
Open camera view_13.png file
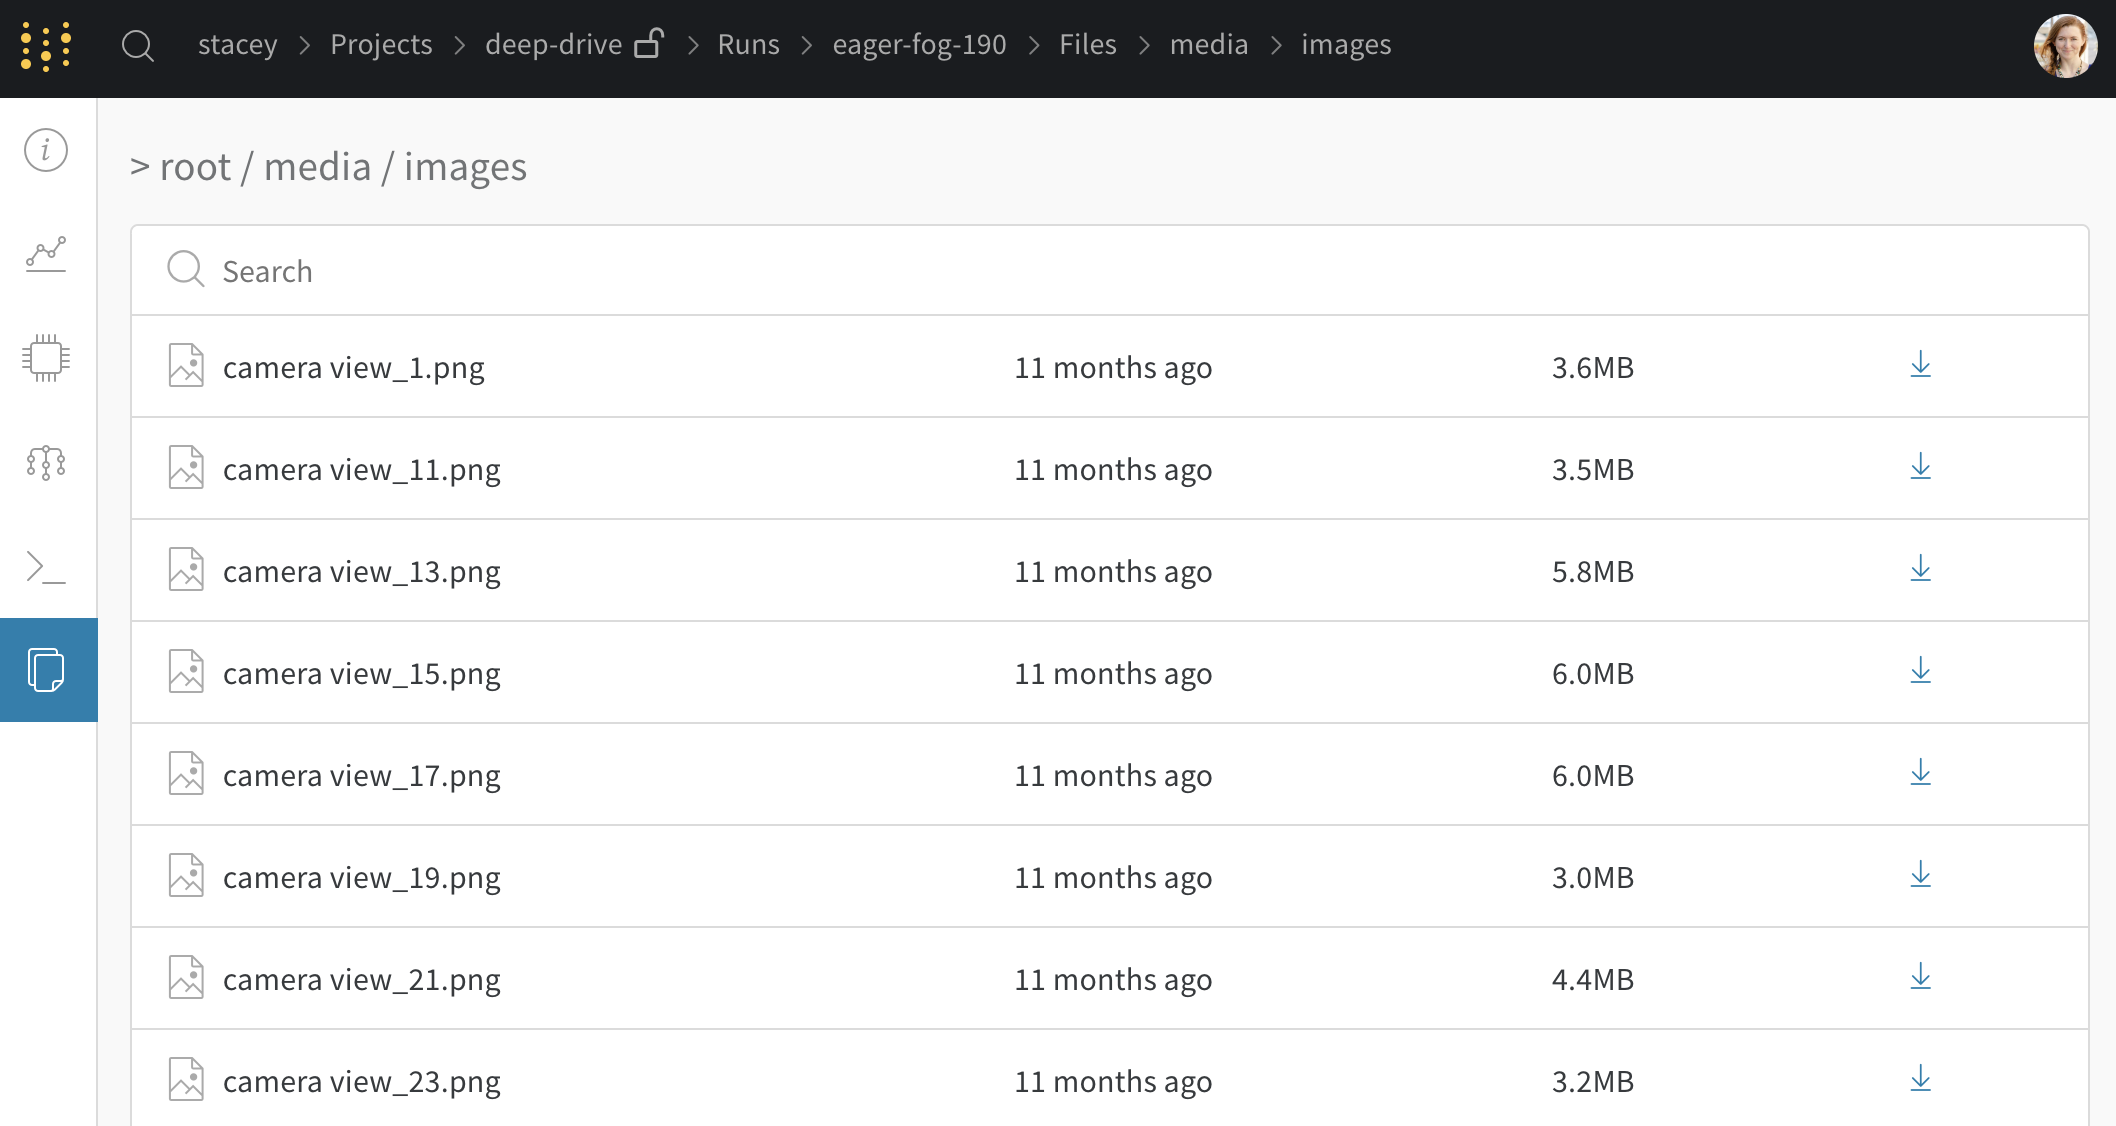[x=361, y=572]
